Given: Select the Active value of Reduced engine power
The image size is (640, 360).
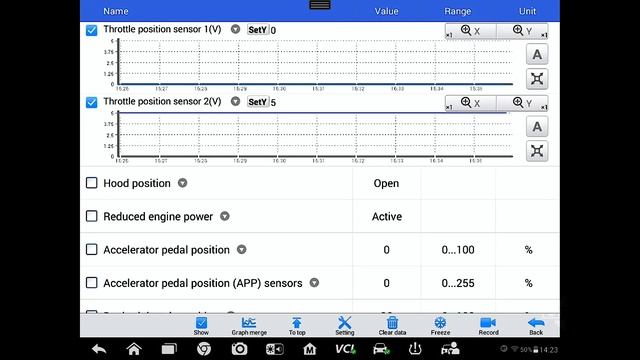Looking at the screenshot, I should click(x=387, y=216).
